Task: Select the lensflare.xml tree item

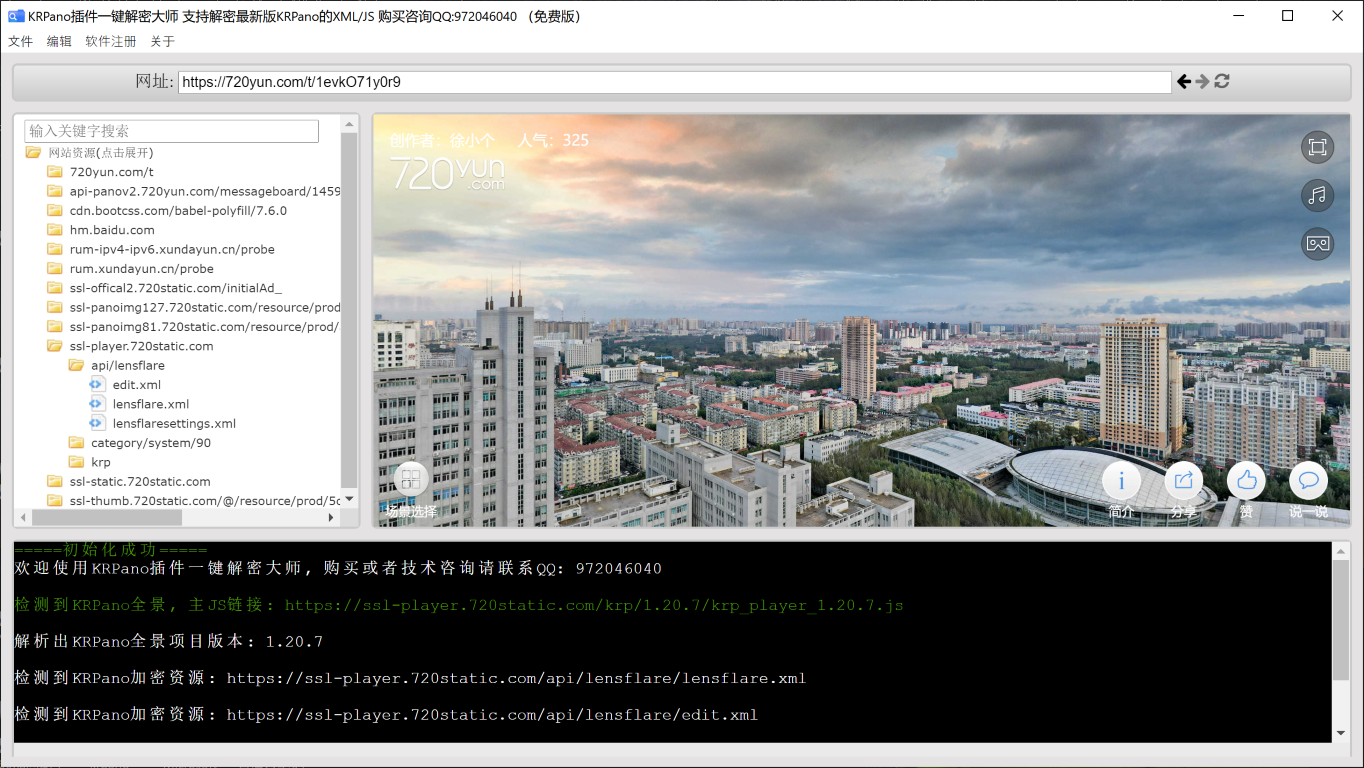Action: click(x=151, y=404)
